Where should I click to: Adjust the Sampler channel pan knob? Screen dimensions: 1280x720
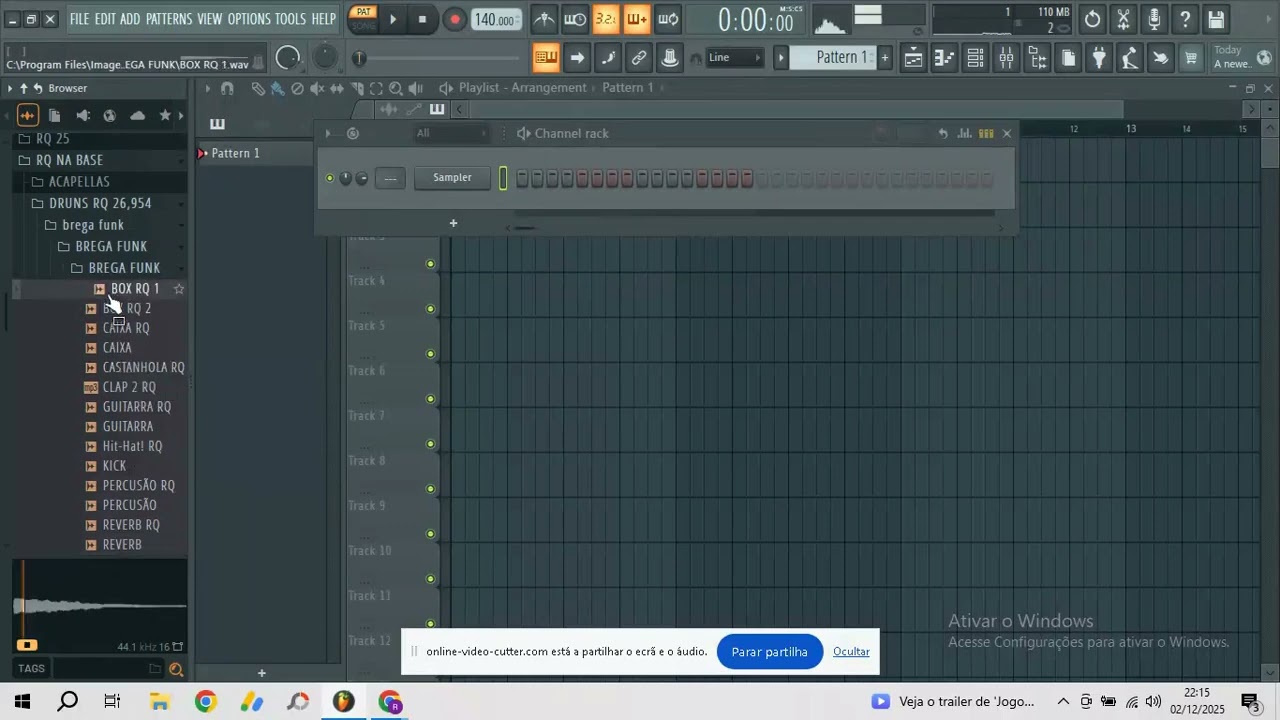click(346, 178)
